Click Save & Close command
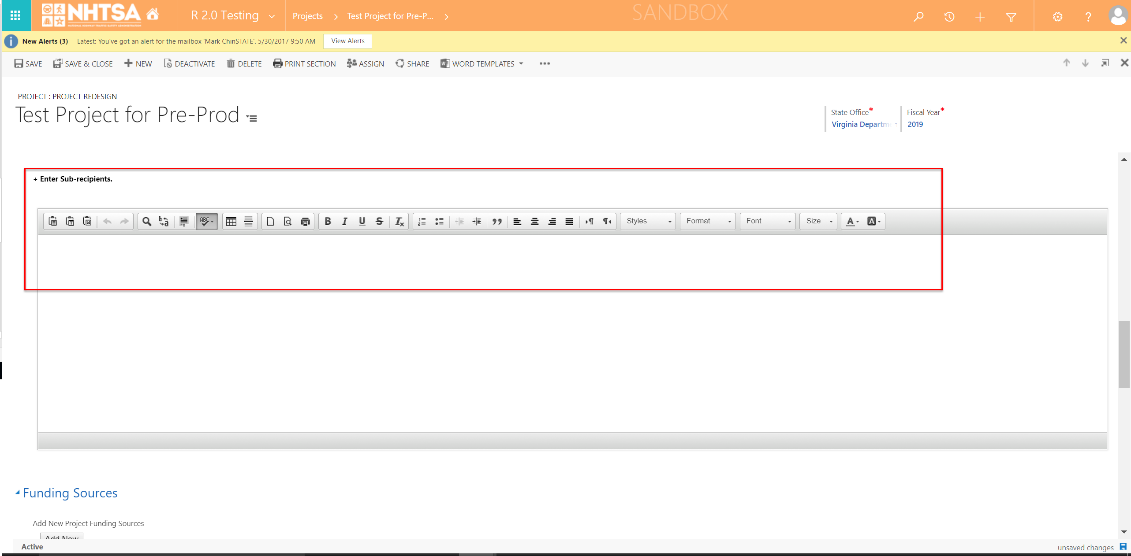 pos(82,63)
